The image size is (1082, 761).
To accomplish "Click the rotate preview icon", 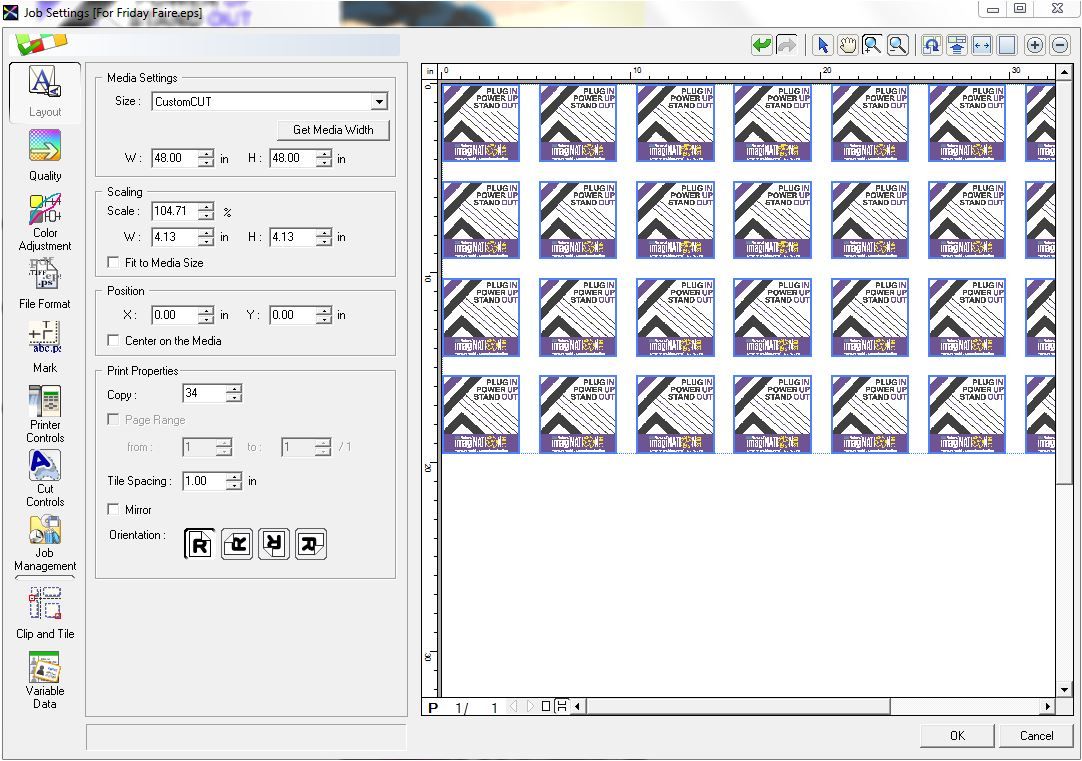I will pyautogui.click(x=932, y=46).
